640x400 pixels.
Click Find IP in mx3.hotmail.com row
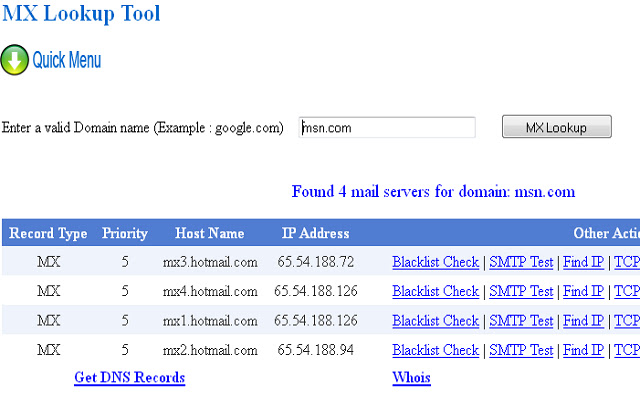(x=583, y=262)
